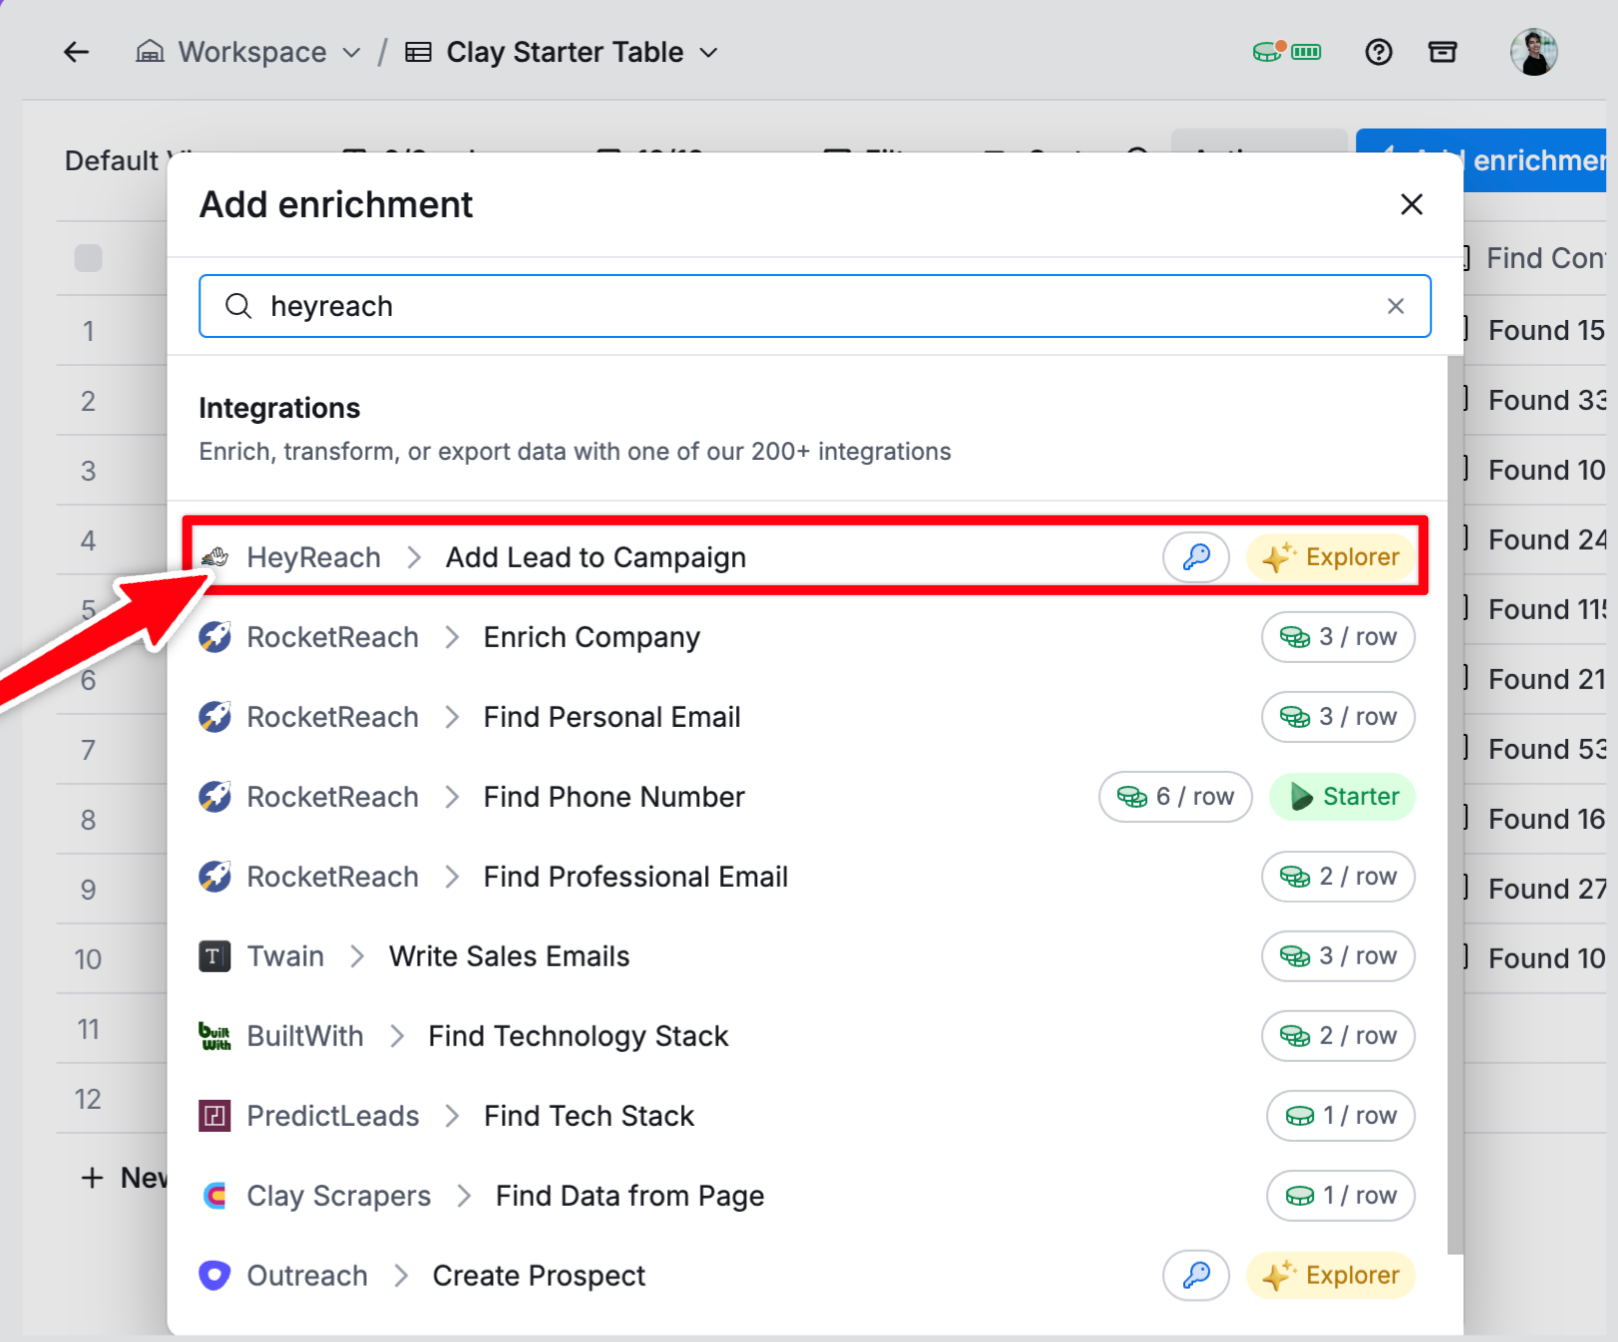Screen dimensions: 1618x1342
Task: Click 3 / row cost on Twain row
Action: (1338, 957)
